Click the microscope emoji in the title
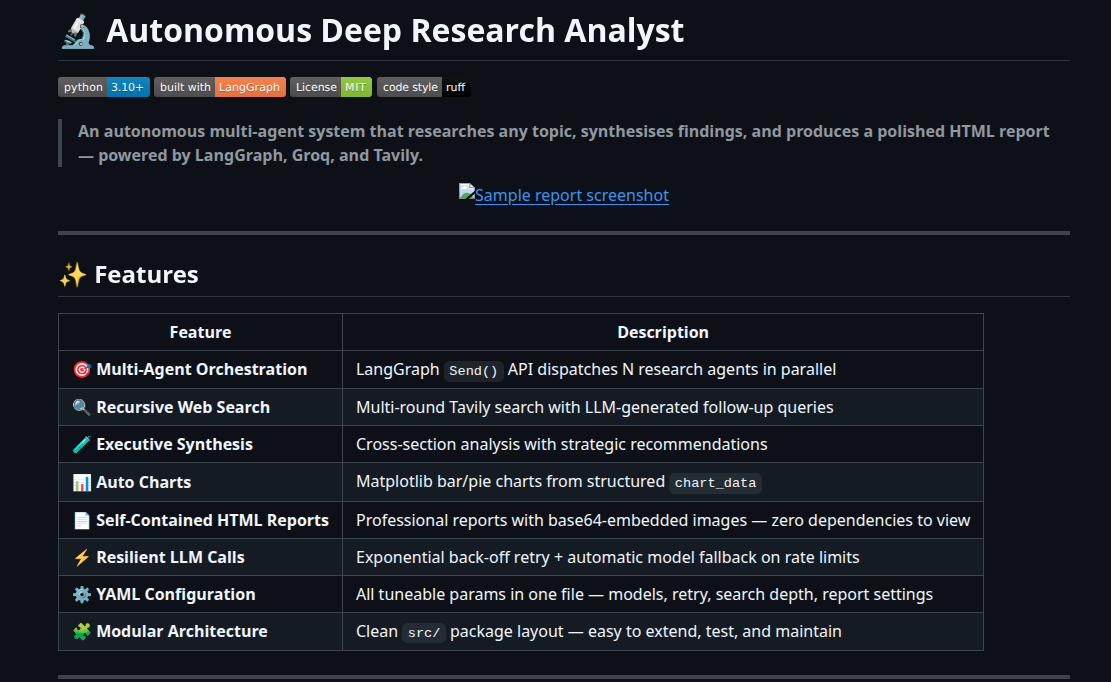The width and height of the screenshot is (1111, 682). 77,31
